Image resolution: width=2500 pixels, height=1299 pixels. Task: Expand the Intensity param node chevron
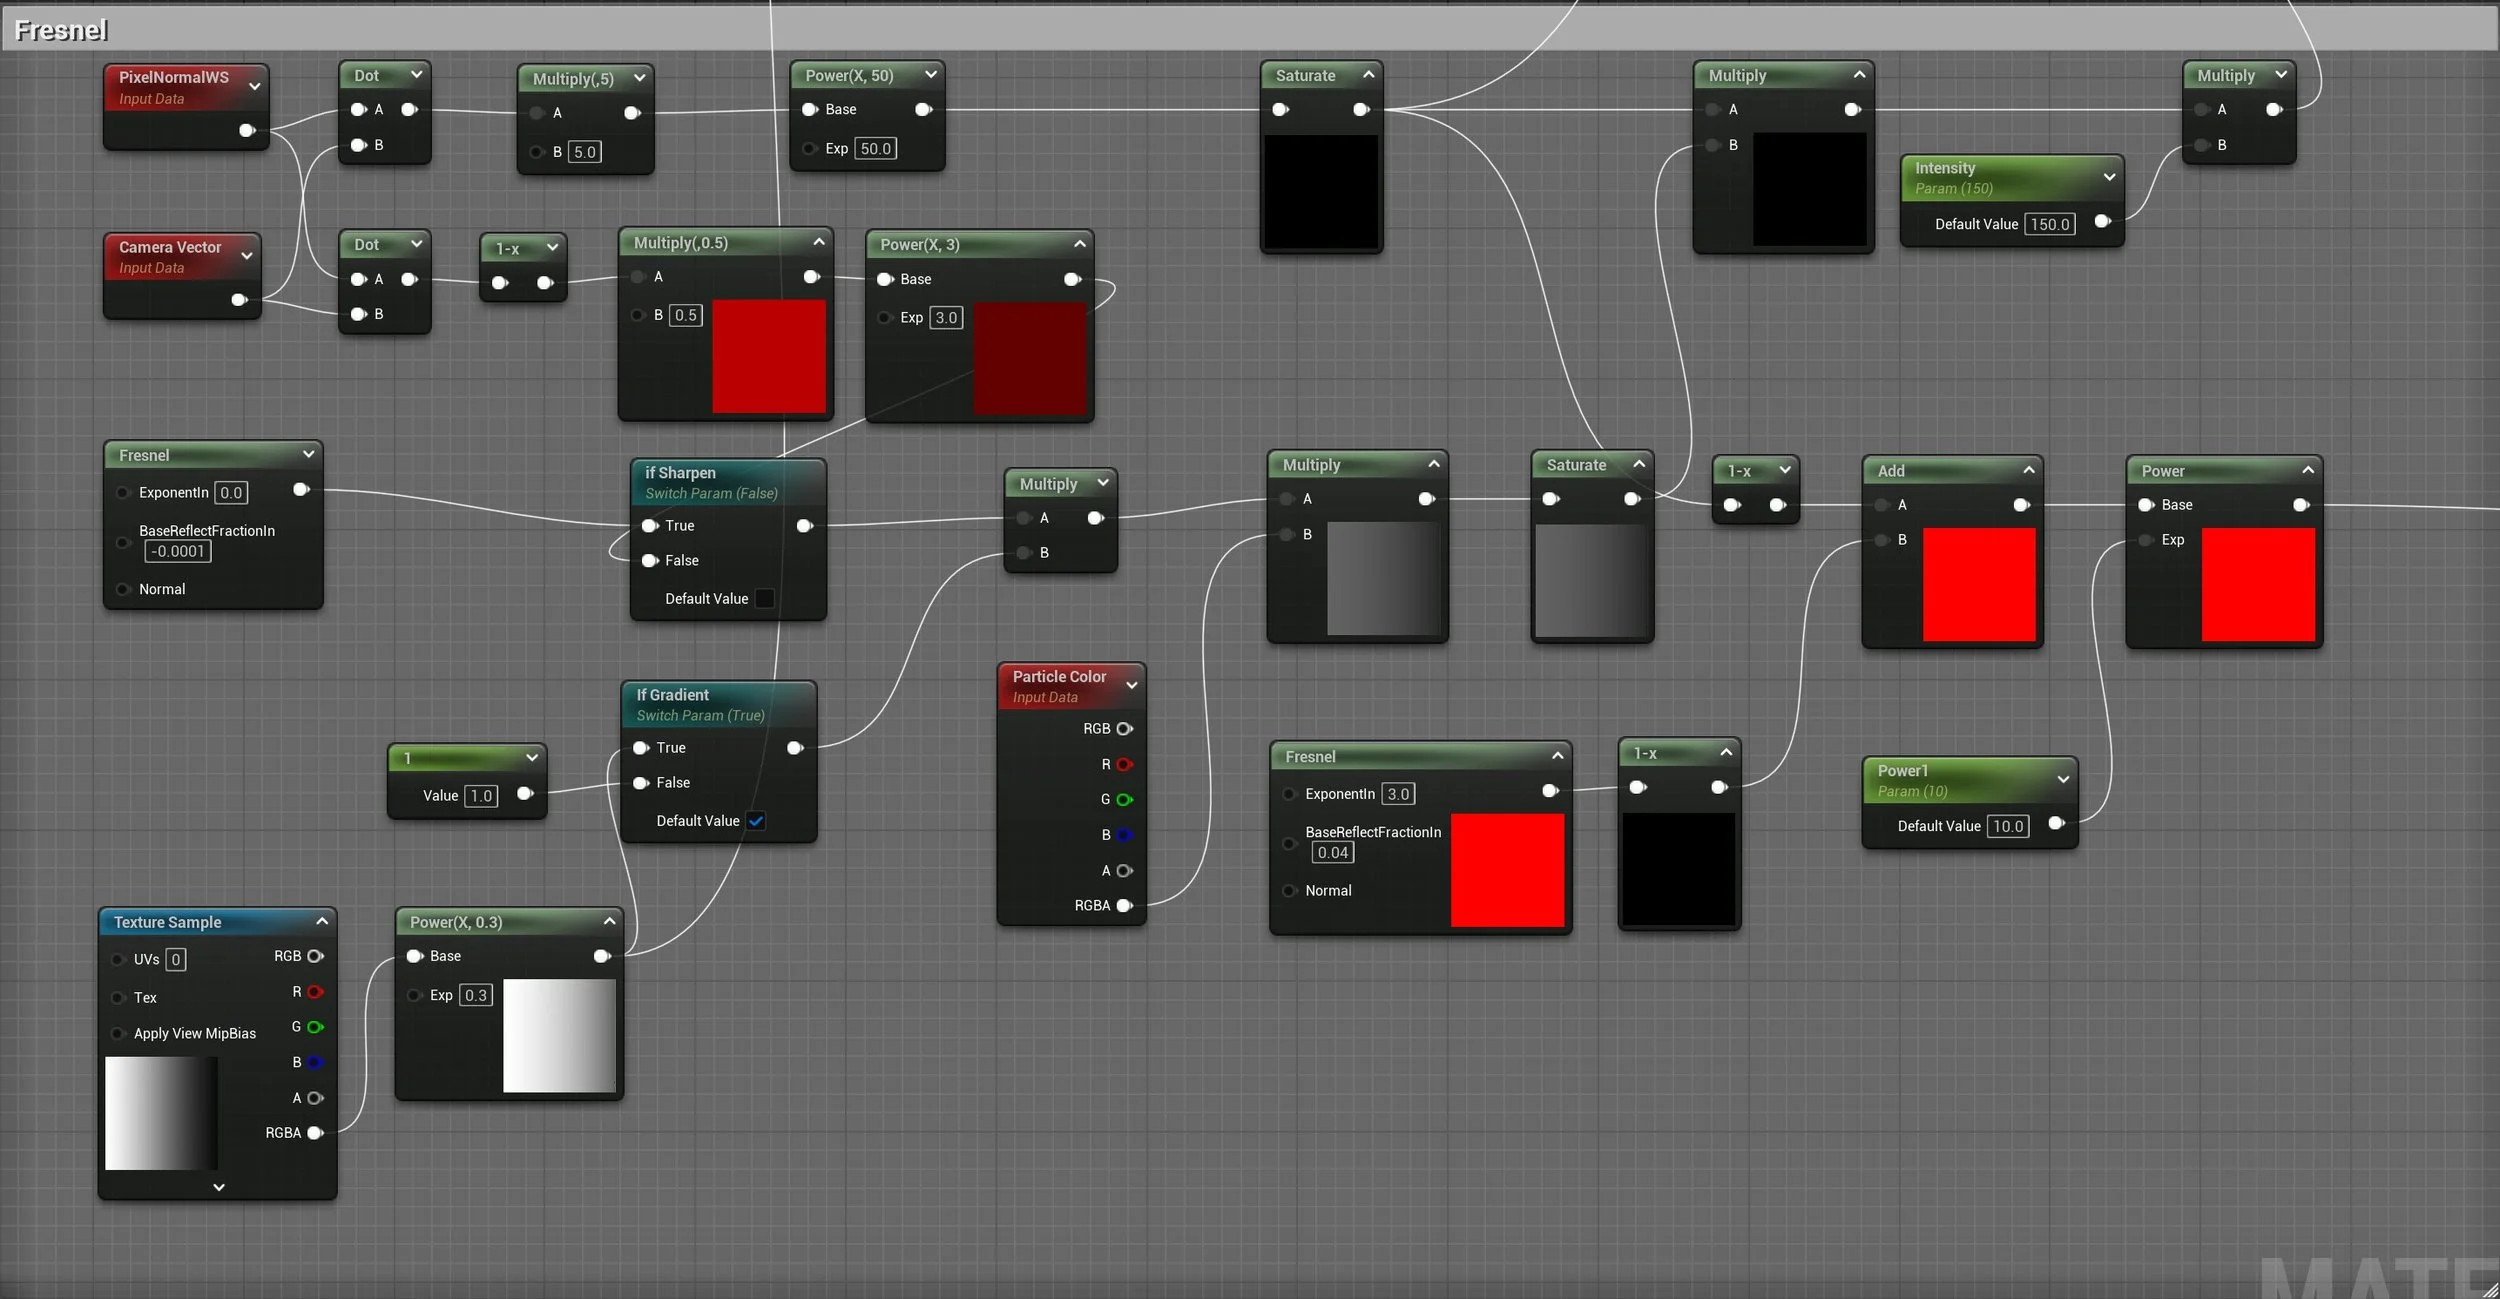2109,177
